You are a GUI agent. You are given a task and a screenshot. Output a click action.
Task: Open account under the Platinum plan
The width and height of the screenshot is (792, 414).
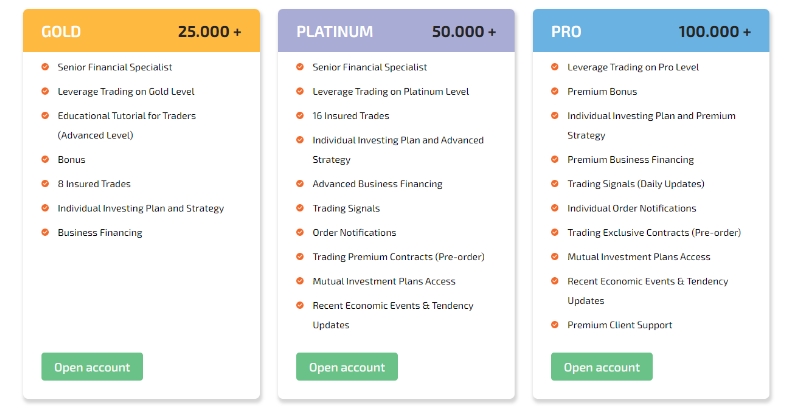(x=347, y=367)
